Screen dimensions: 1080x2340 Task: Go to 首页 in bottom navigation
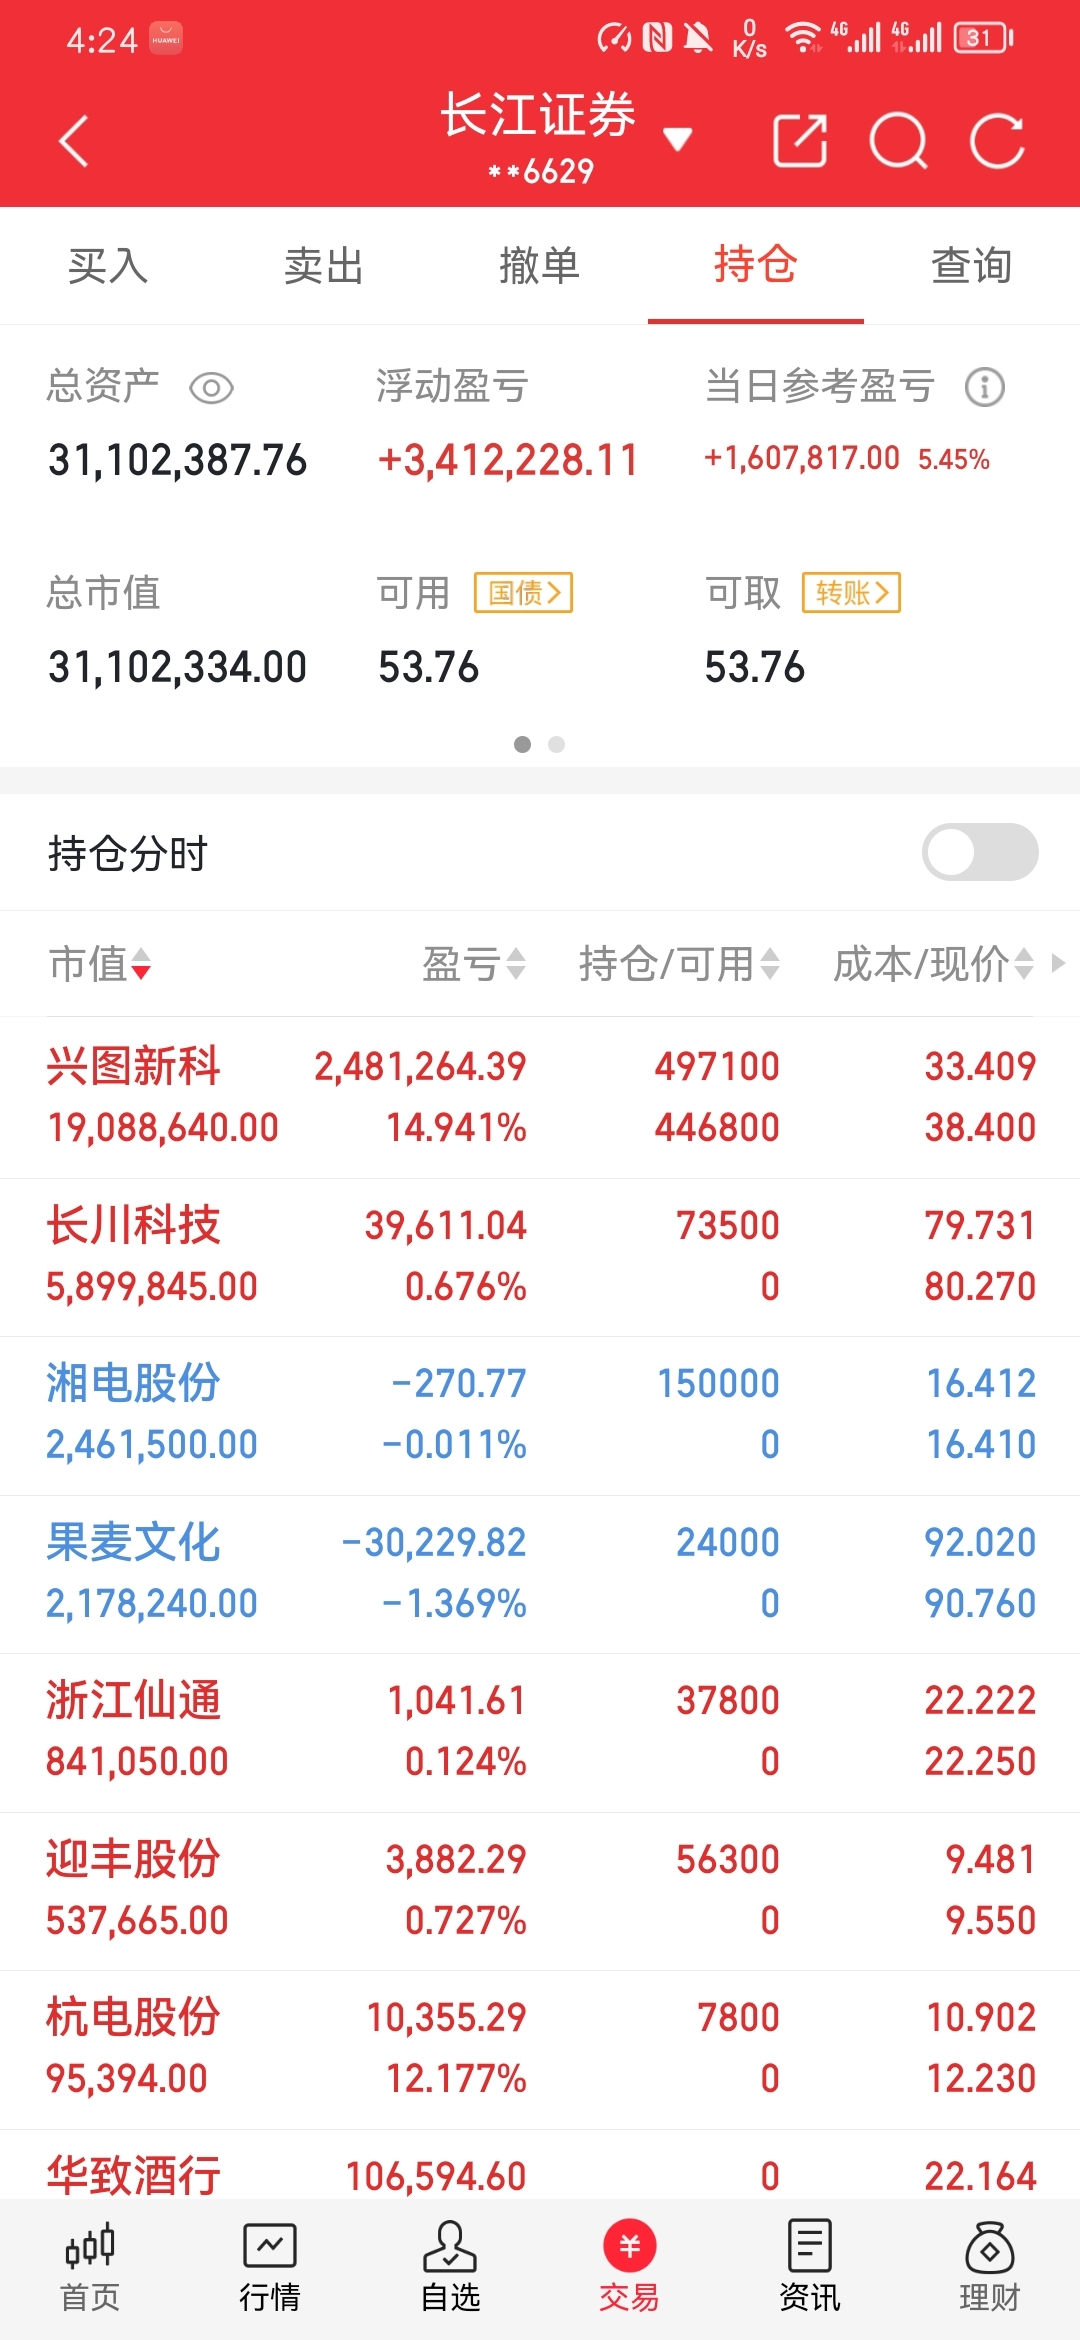[x=90, y=2268]
